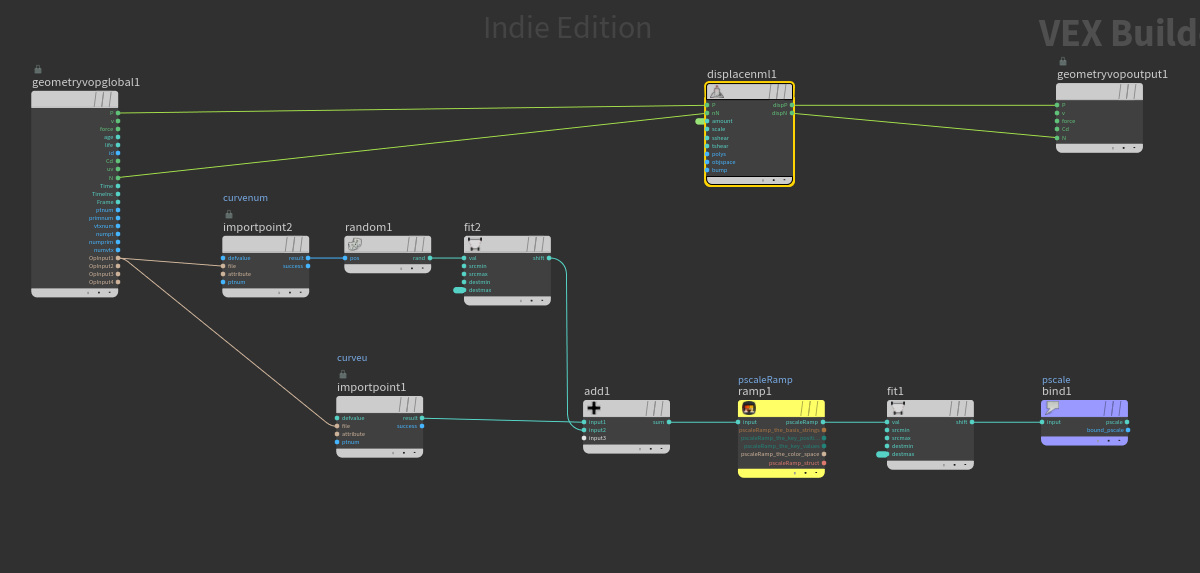Click scale input on displacenml1
This screenshot has height=573, width=1200.
tap(707, 129)
